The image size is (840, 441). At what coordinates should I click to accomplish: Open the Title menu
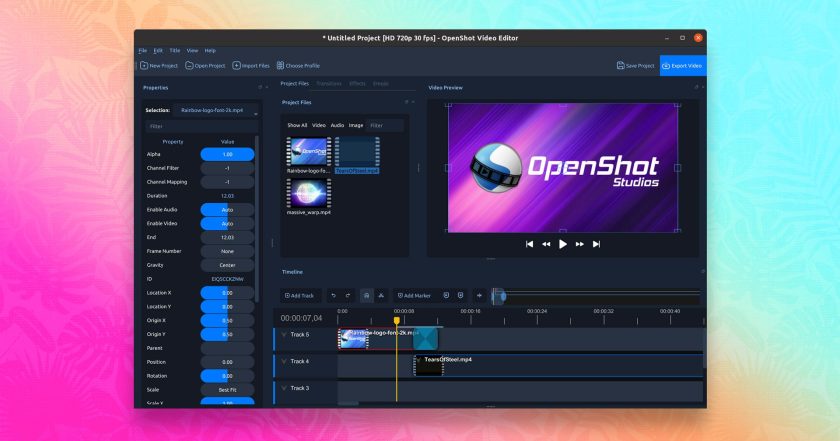(x=175, y=51)
